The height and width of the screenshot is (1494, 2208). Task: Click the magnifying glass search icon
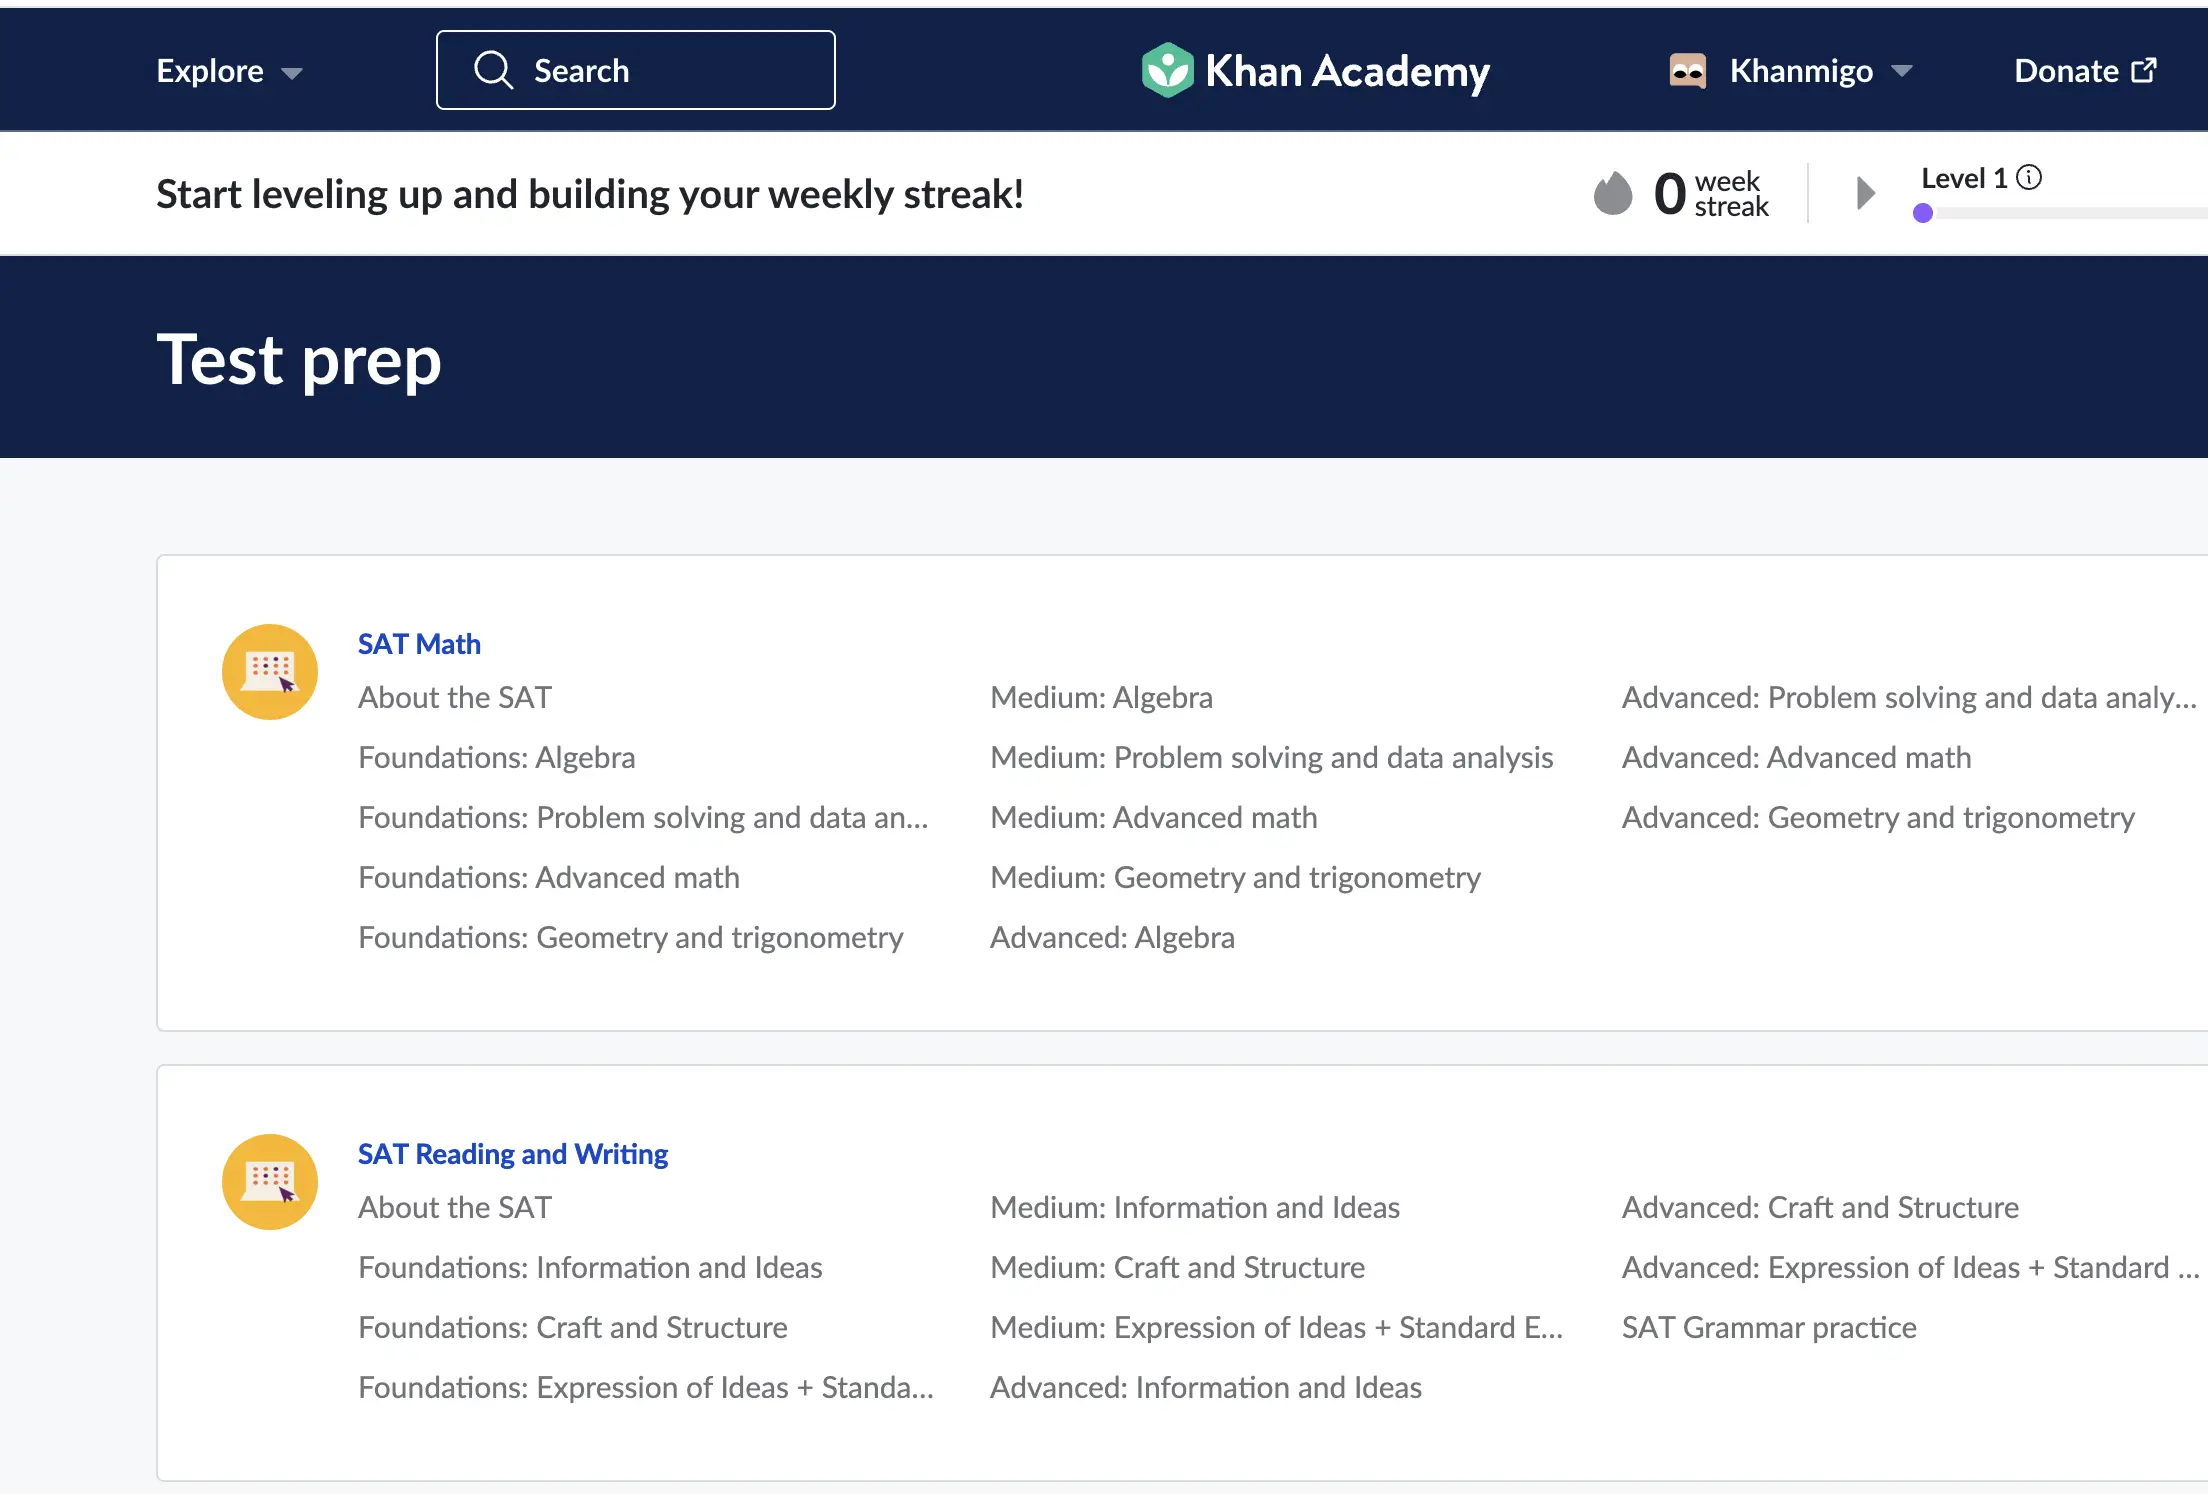coord(493,70)
